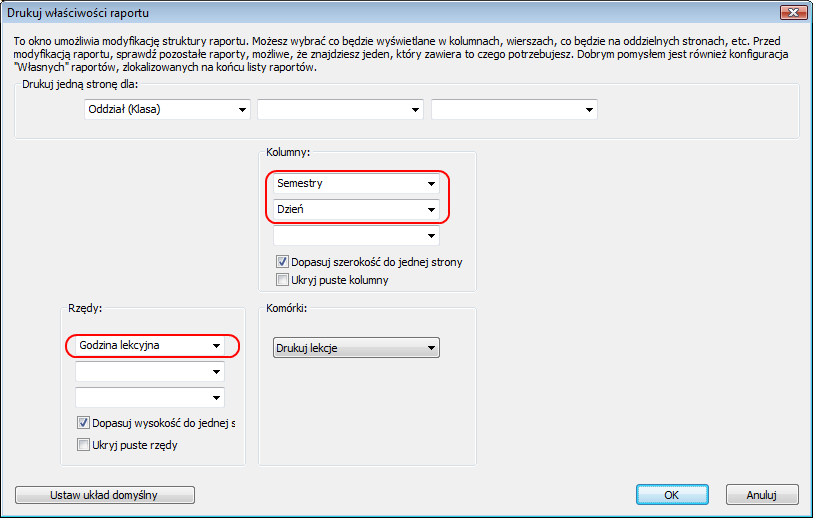The image size is (813, 518).
Task: Click the Ustaw układ domyślny button
Action: (105, 495)
